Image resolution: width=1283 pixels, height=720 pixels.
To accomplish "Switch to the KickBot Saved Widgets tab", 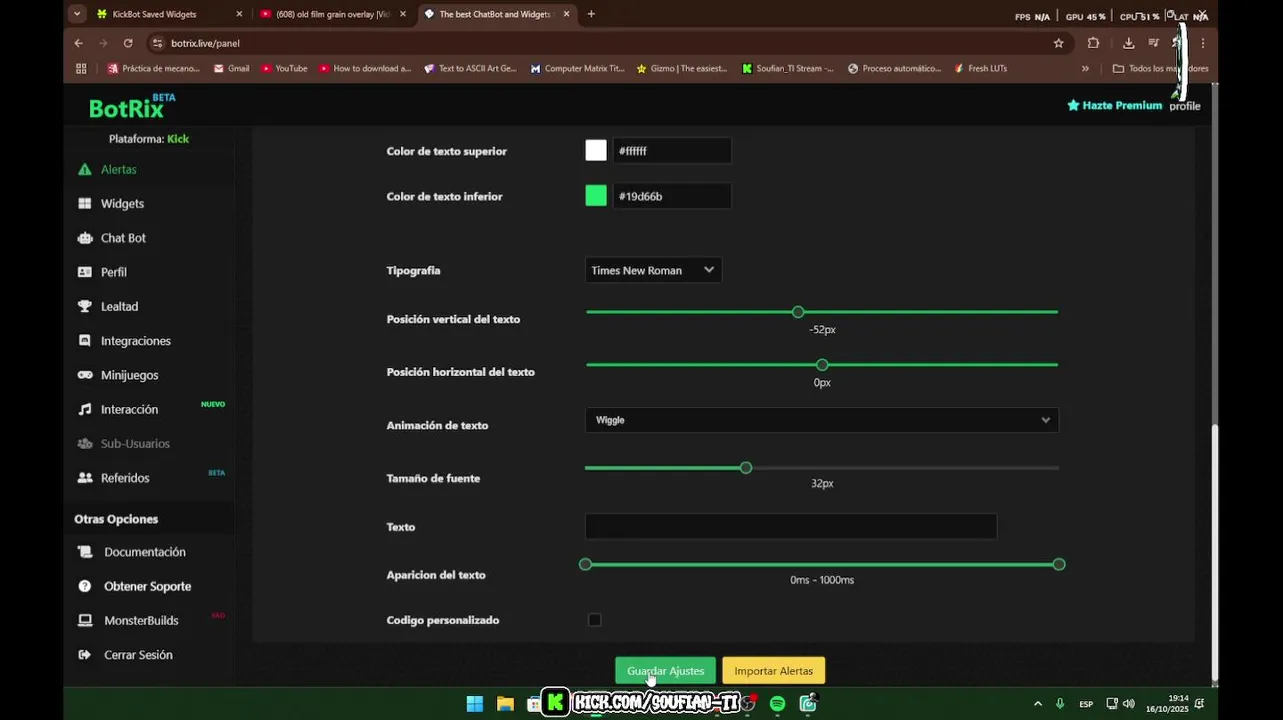I will [x=168, y=14].
